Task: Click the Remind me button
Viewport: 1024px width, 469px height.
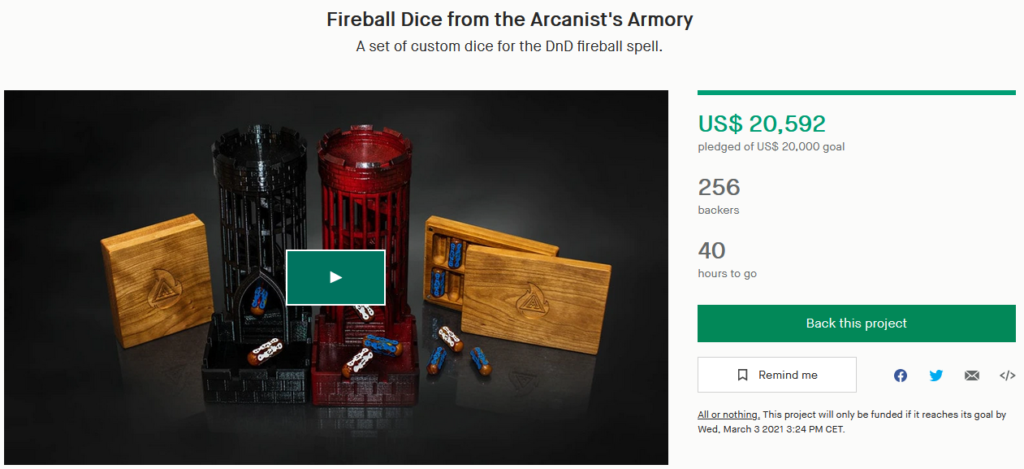Action: point(776,375)
